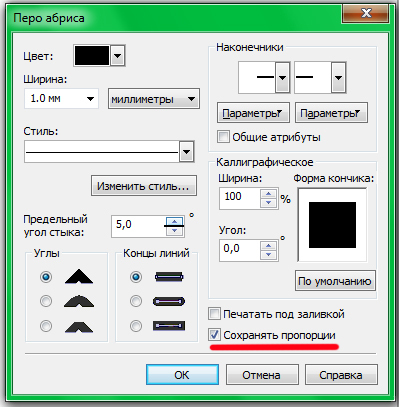Choose the second line caps radio button
This screenshot has height=407, width=399.
coord(136,301)
